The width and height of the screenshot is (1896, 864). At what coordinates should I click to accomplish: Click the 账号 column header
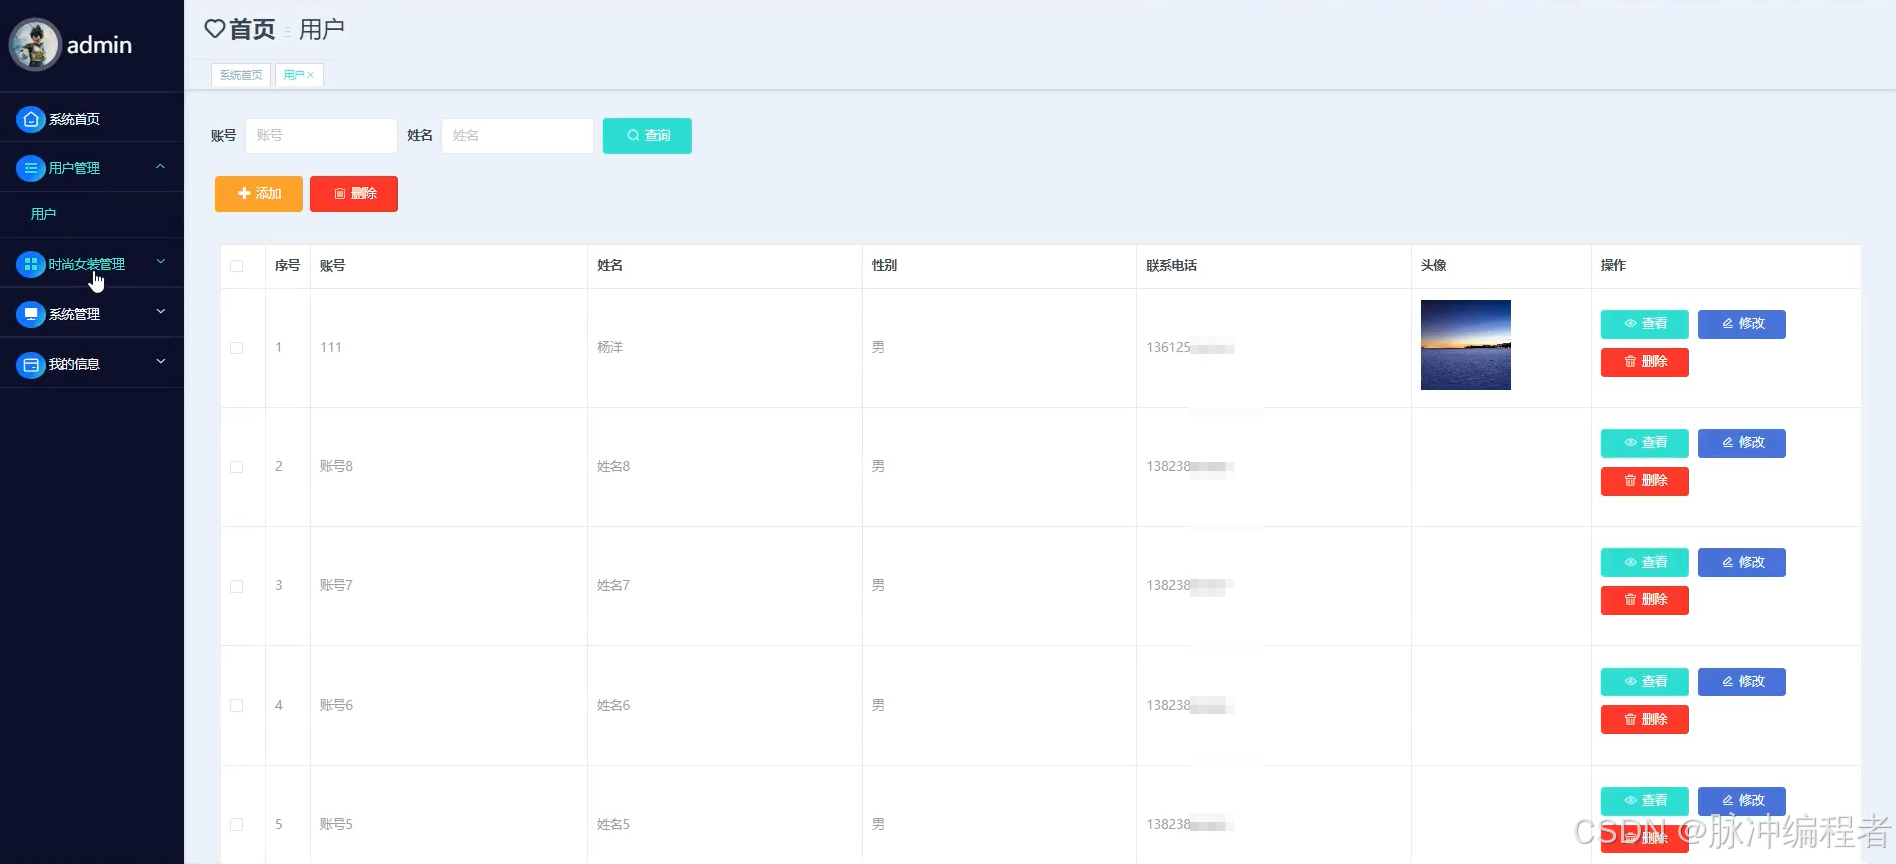[x=332, y=266]
